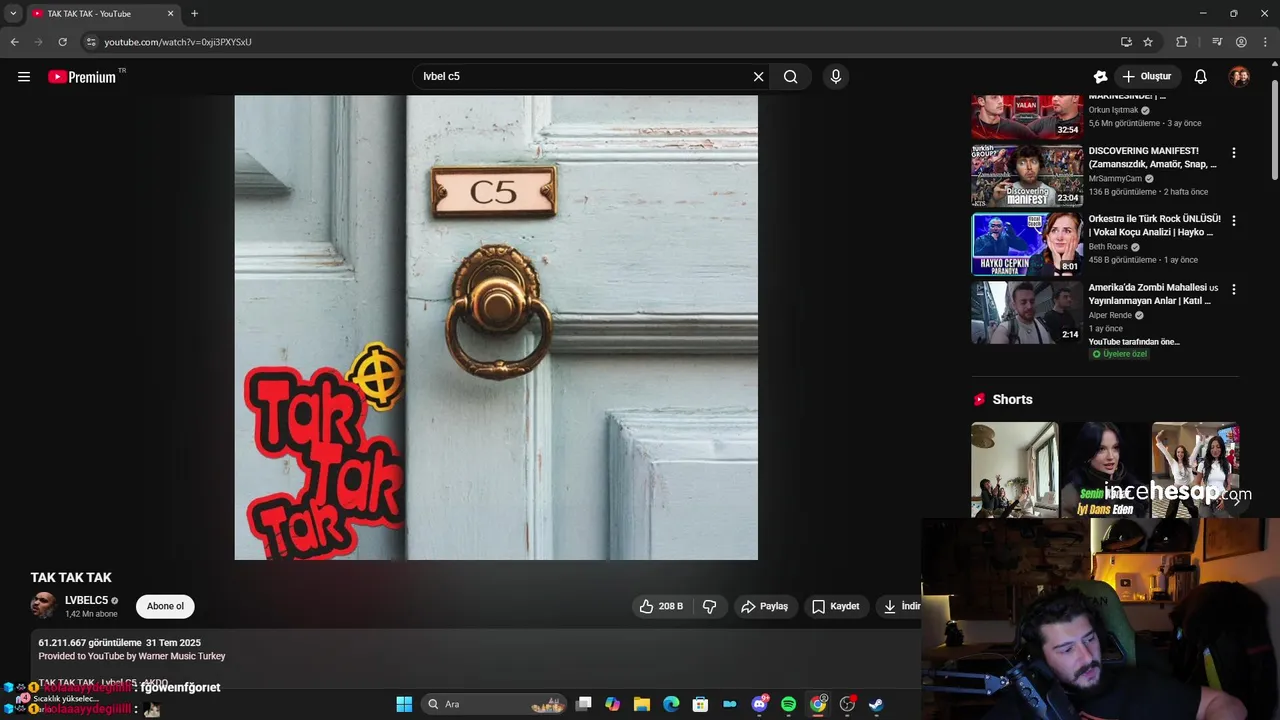Open the Windows Start menu
This screenshot has height=720, width=1280.
pyautogui.click(x=404, y=704)
